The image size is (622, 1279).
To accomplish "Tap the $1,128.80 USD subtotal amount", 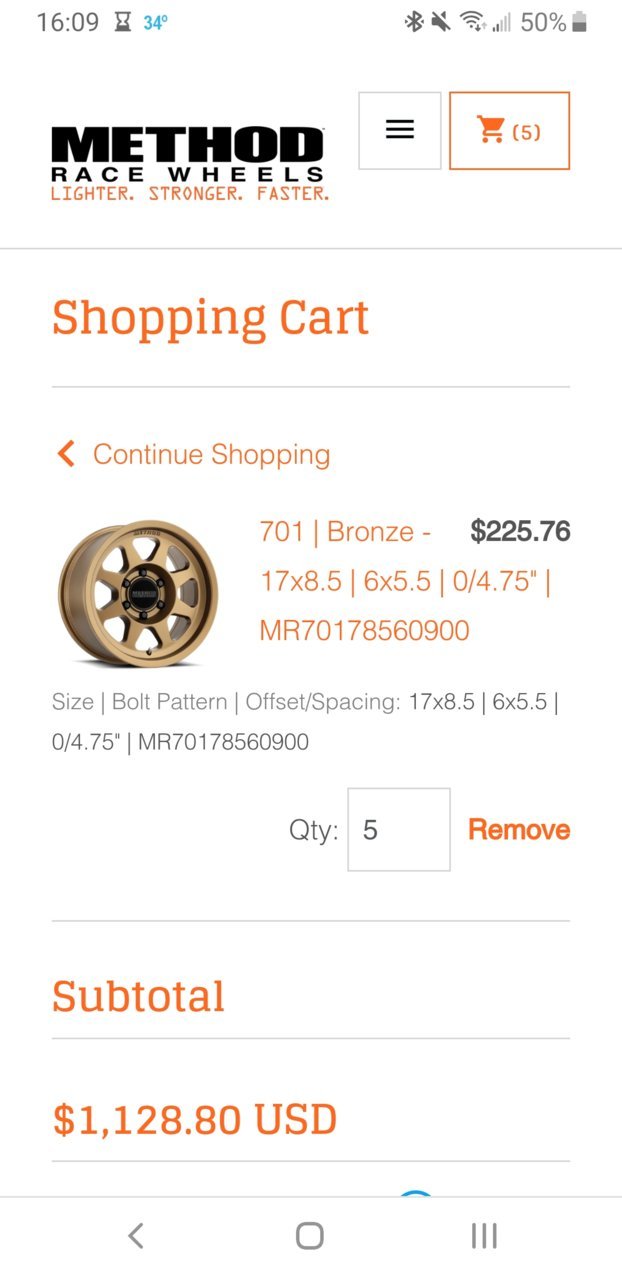I will 194,1119.
